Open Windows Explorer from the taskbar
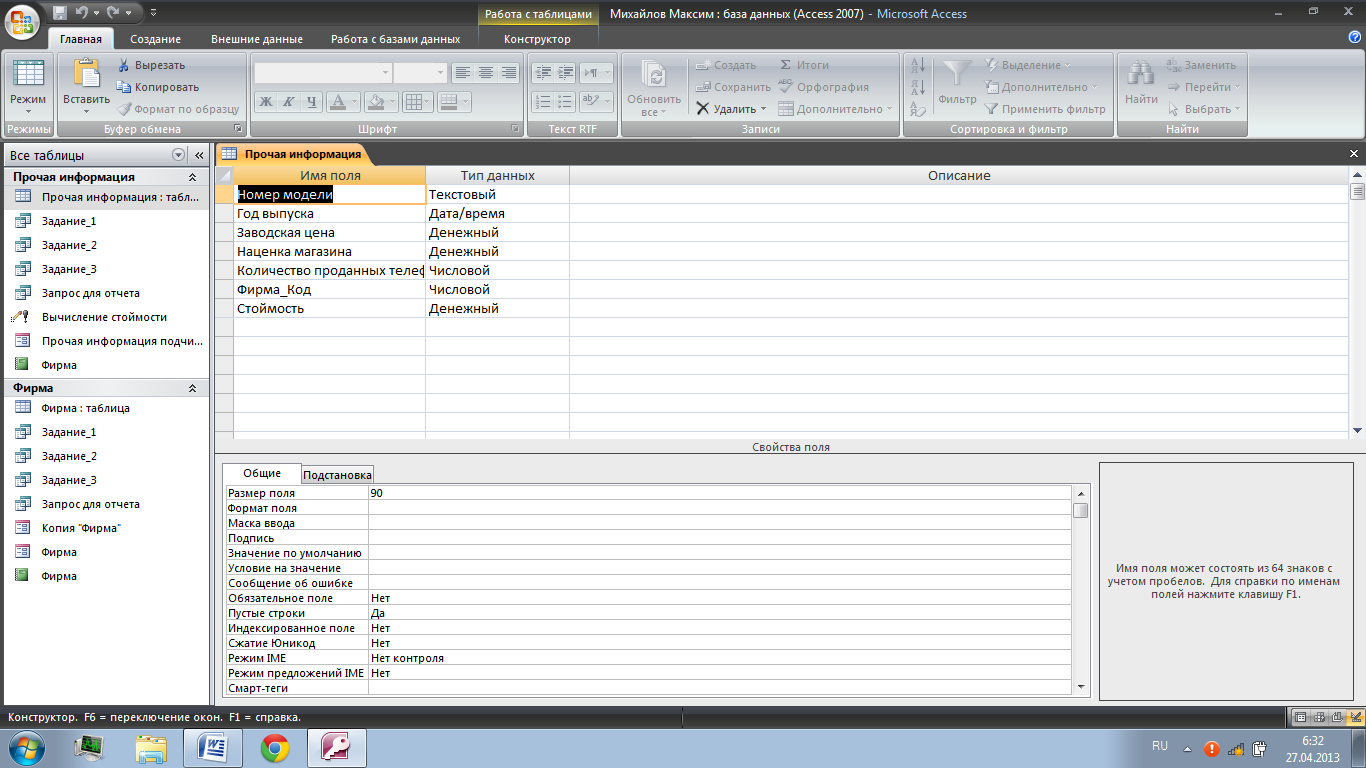 point(152,748)
